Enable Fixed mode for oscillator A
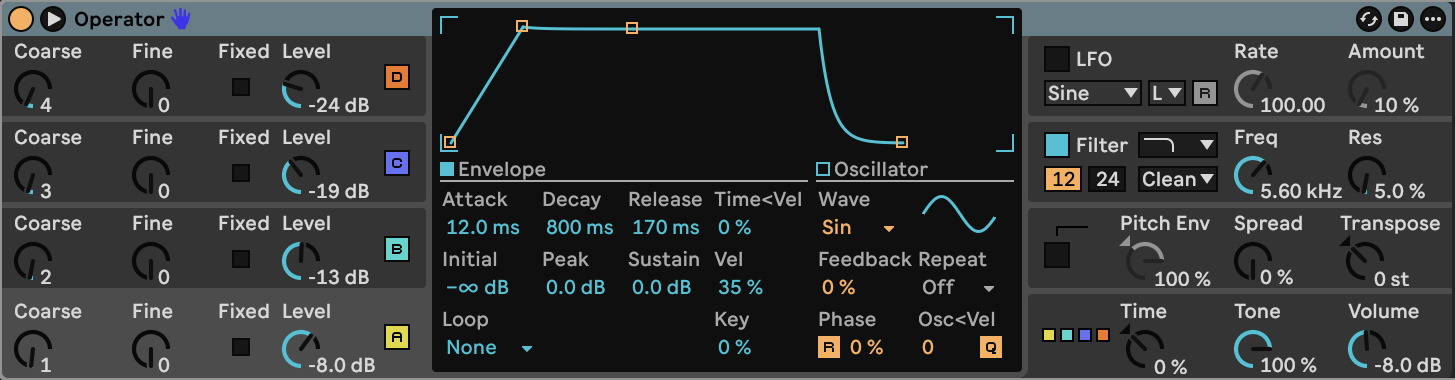Screen dimensions: 1455x380 click(x=241, y=347)
